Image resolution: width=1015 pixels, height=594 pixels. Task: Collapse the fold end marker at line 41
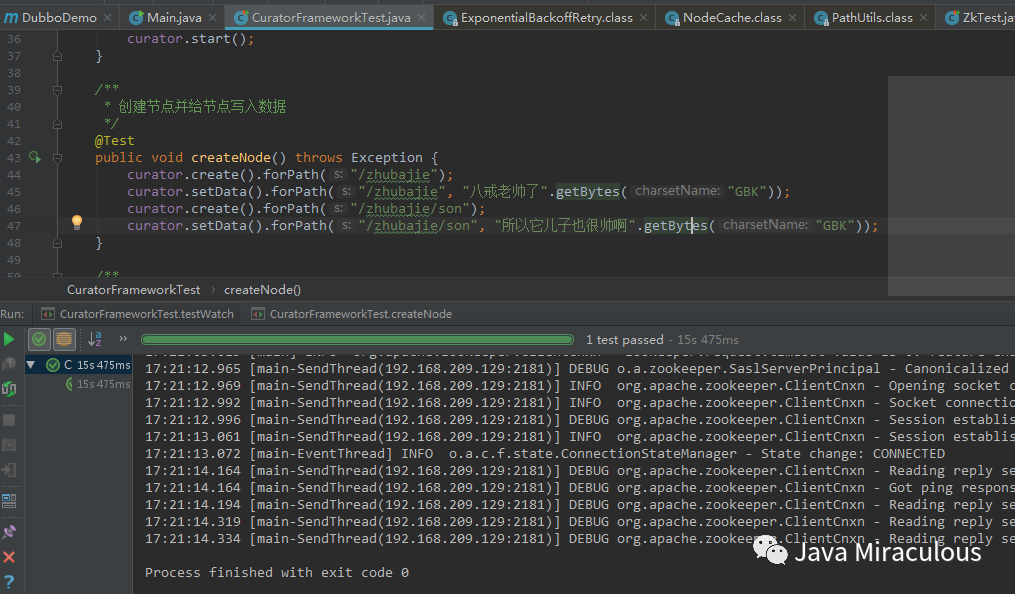(x=57, y=124)
